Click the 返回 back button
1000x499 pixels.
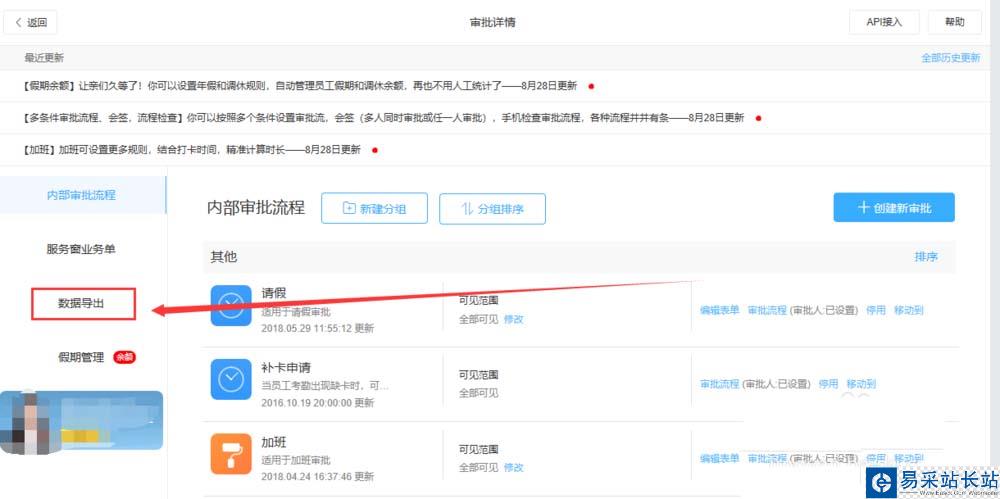31,22
